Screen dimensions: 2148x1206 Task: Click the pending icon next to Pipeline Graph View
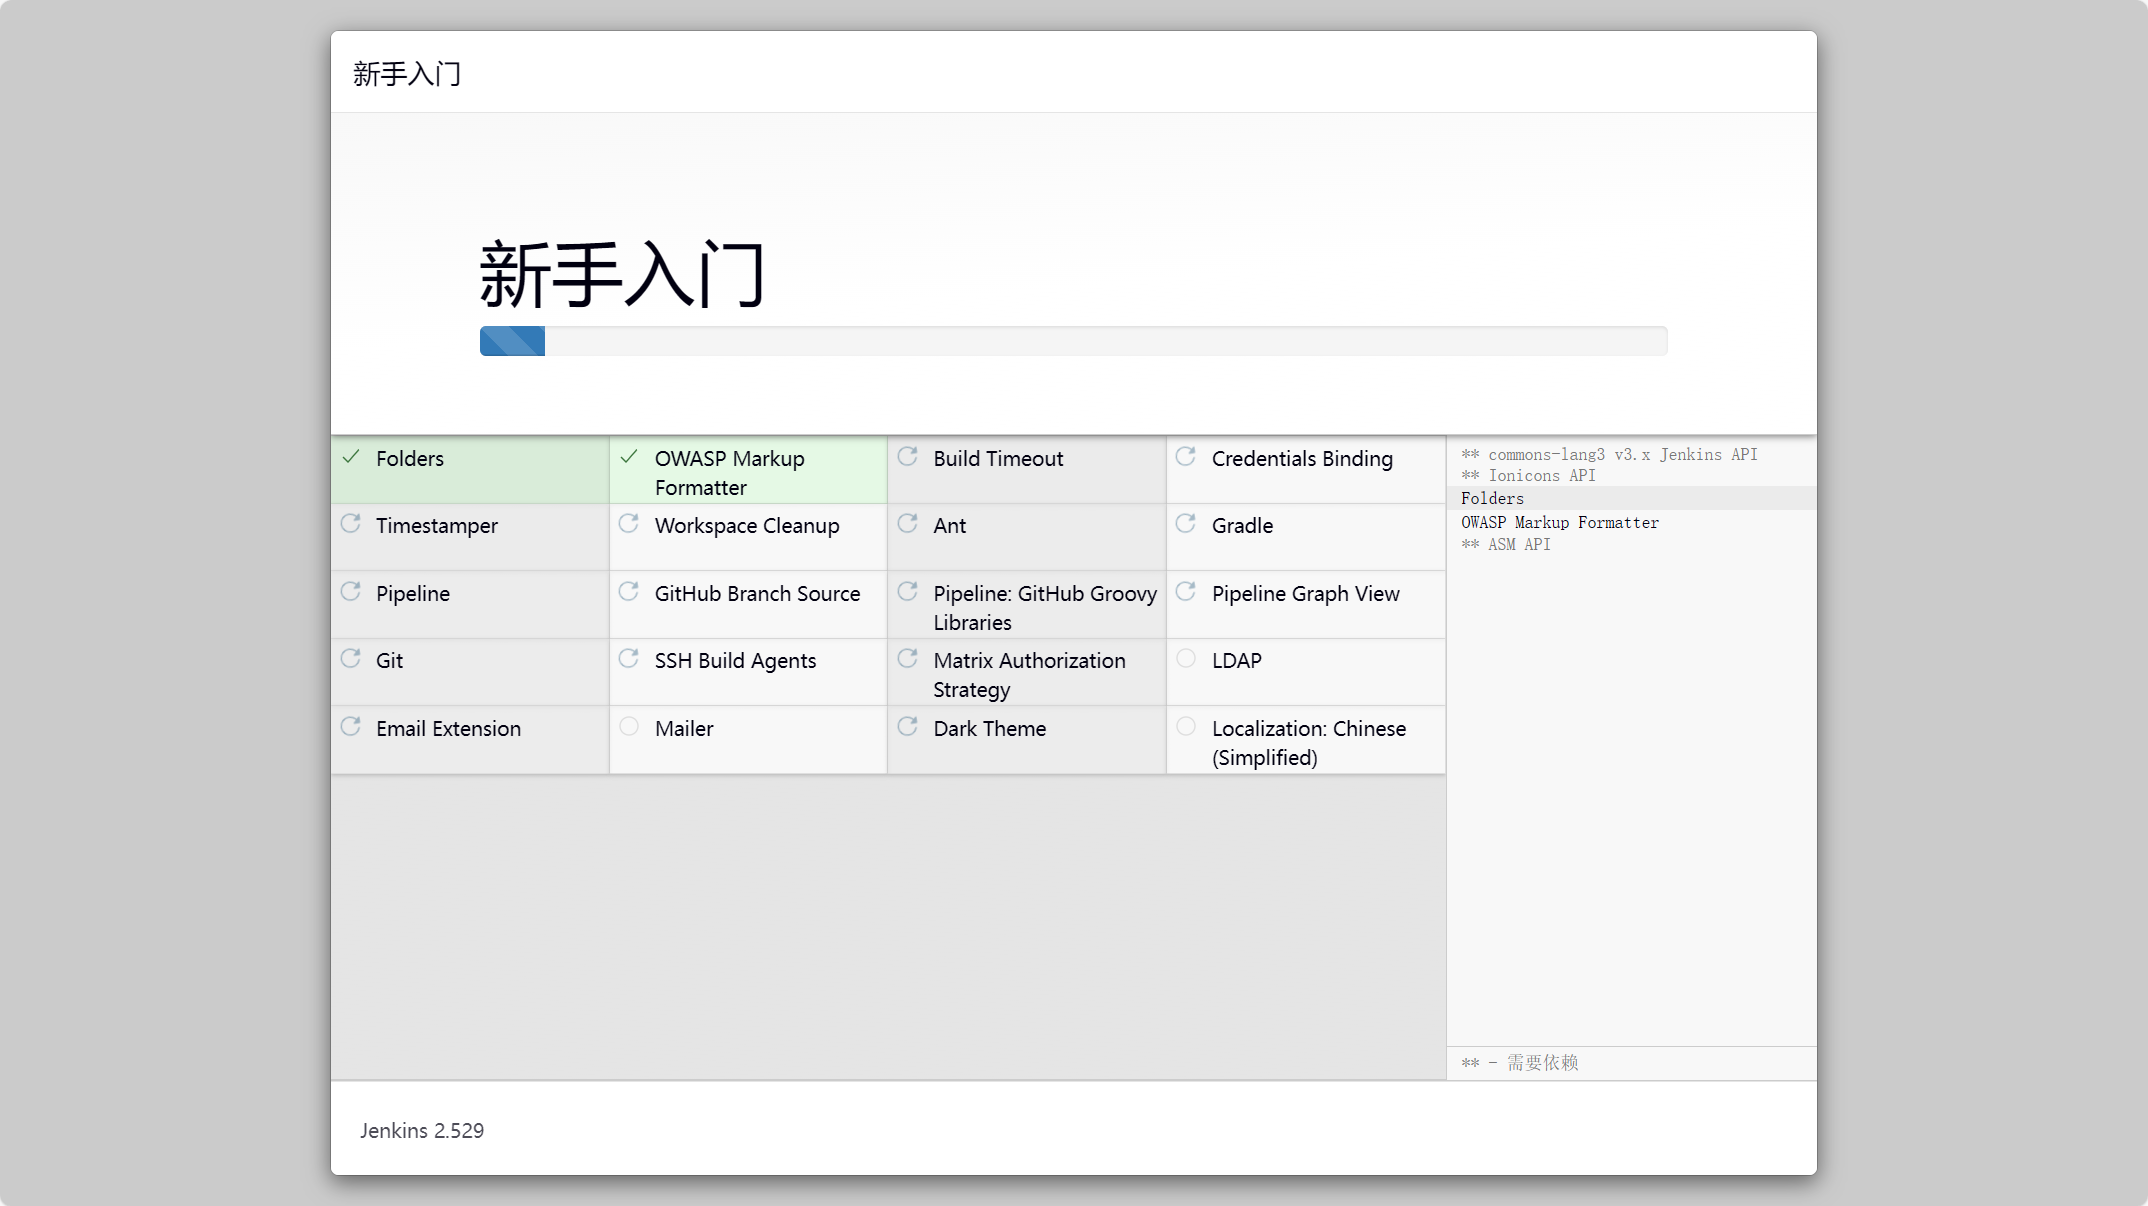(1185, 592)
